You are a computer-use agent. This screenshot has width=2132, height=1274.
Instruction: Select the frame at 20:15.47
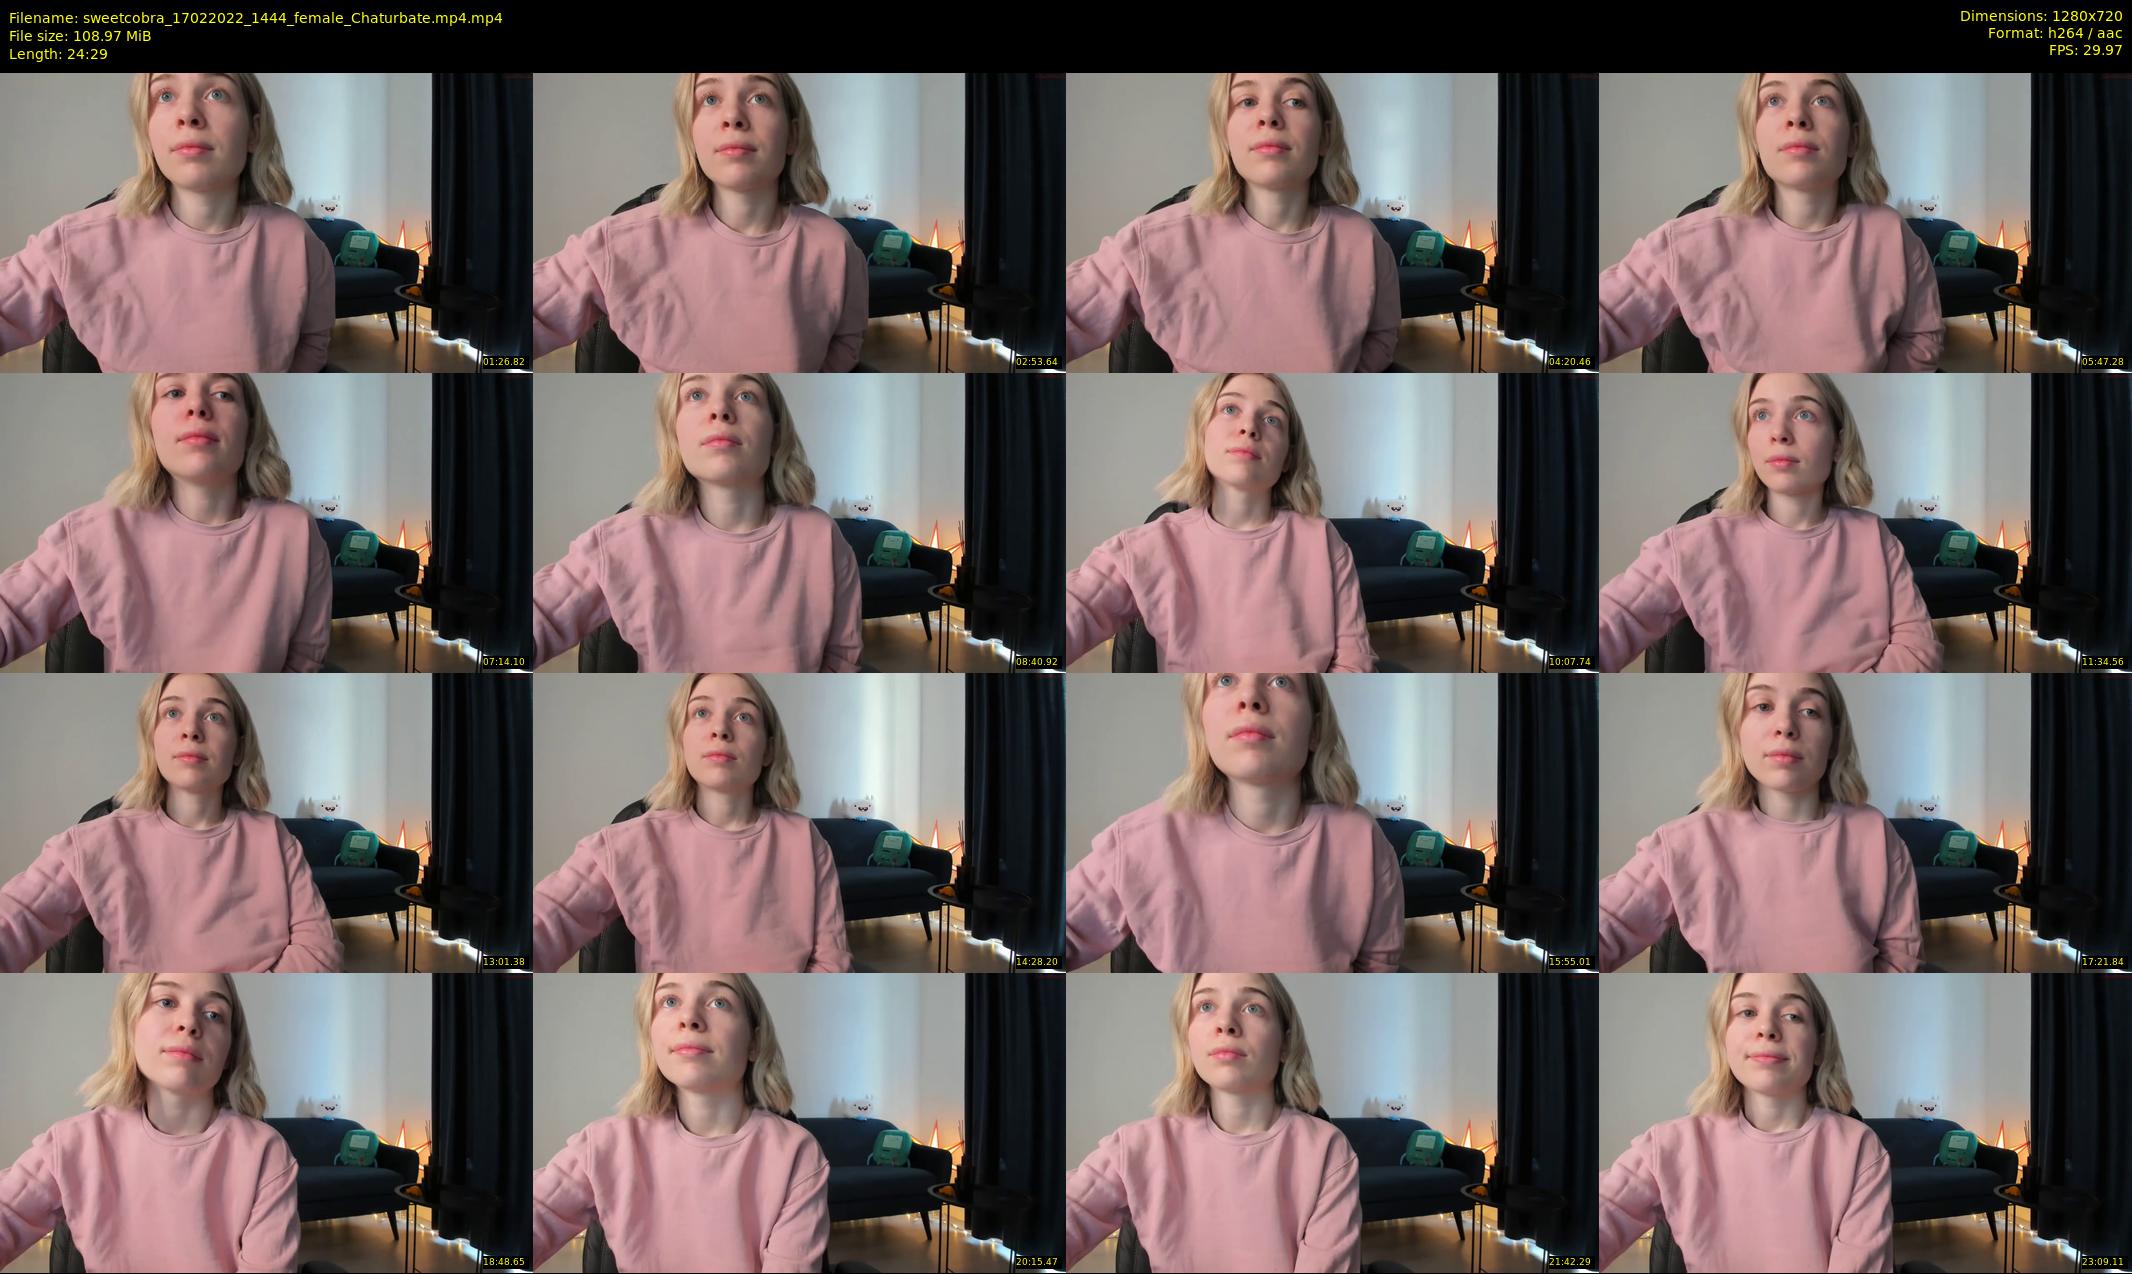(799, 1122)
